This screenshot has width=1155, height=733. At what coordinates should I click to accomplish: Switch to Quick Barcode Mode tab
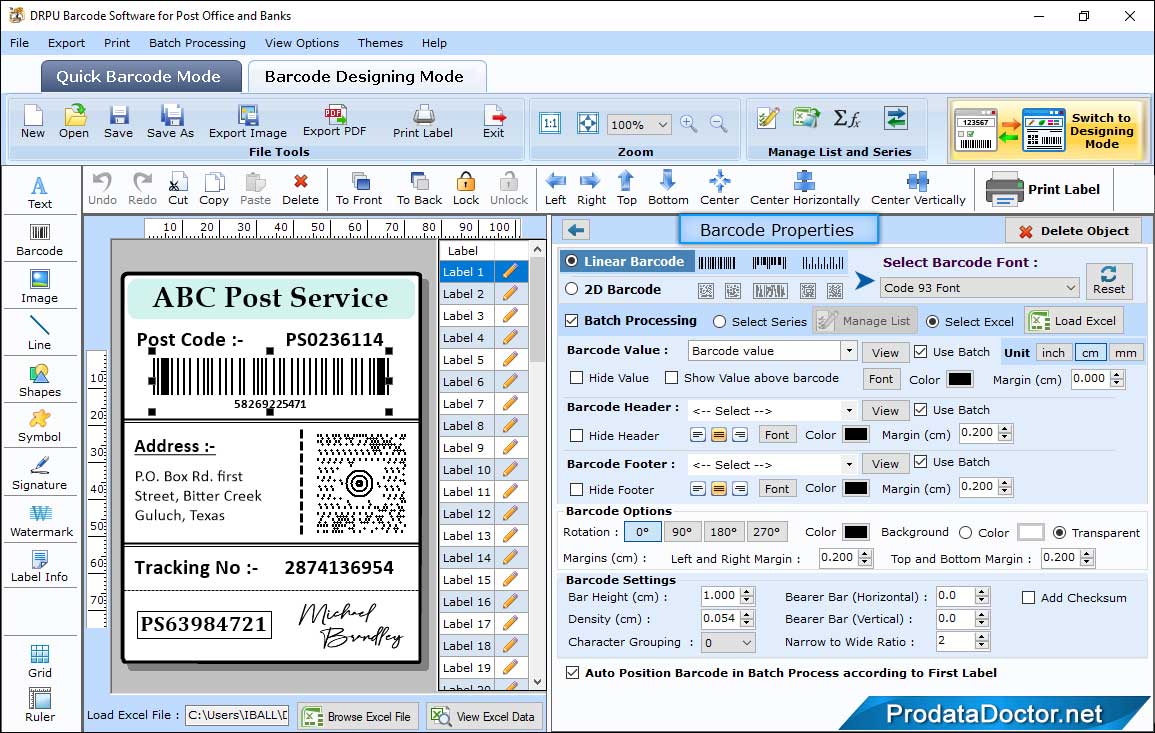[x=141, y=77]
